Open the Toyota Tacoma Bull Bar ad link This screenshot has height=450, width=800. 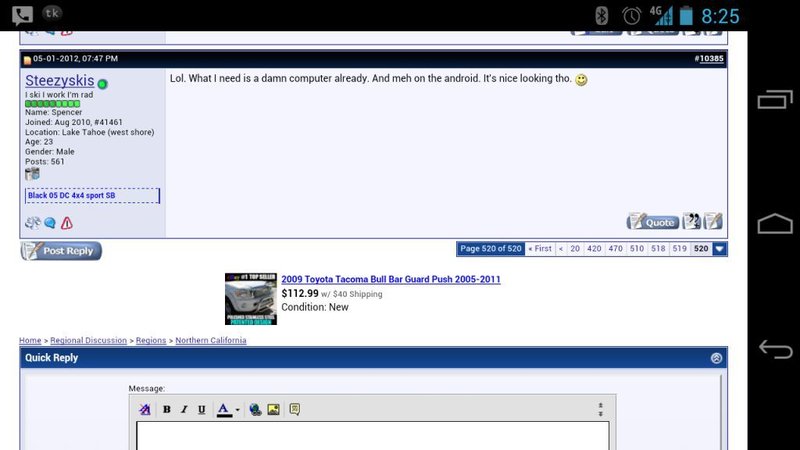pos(391,279)
